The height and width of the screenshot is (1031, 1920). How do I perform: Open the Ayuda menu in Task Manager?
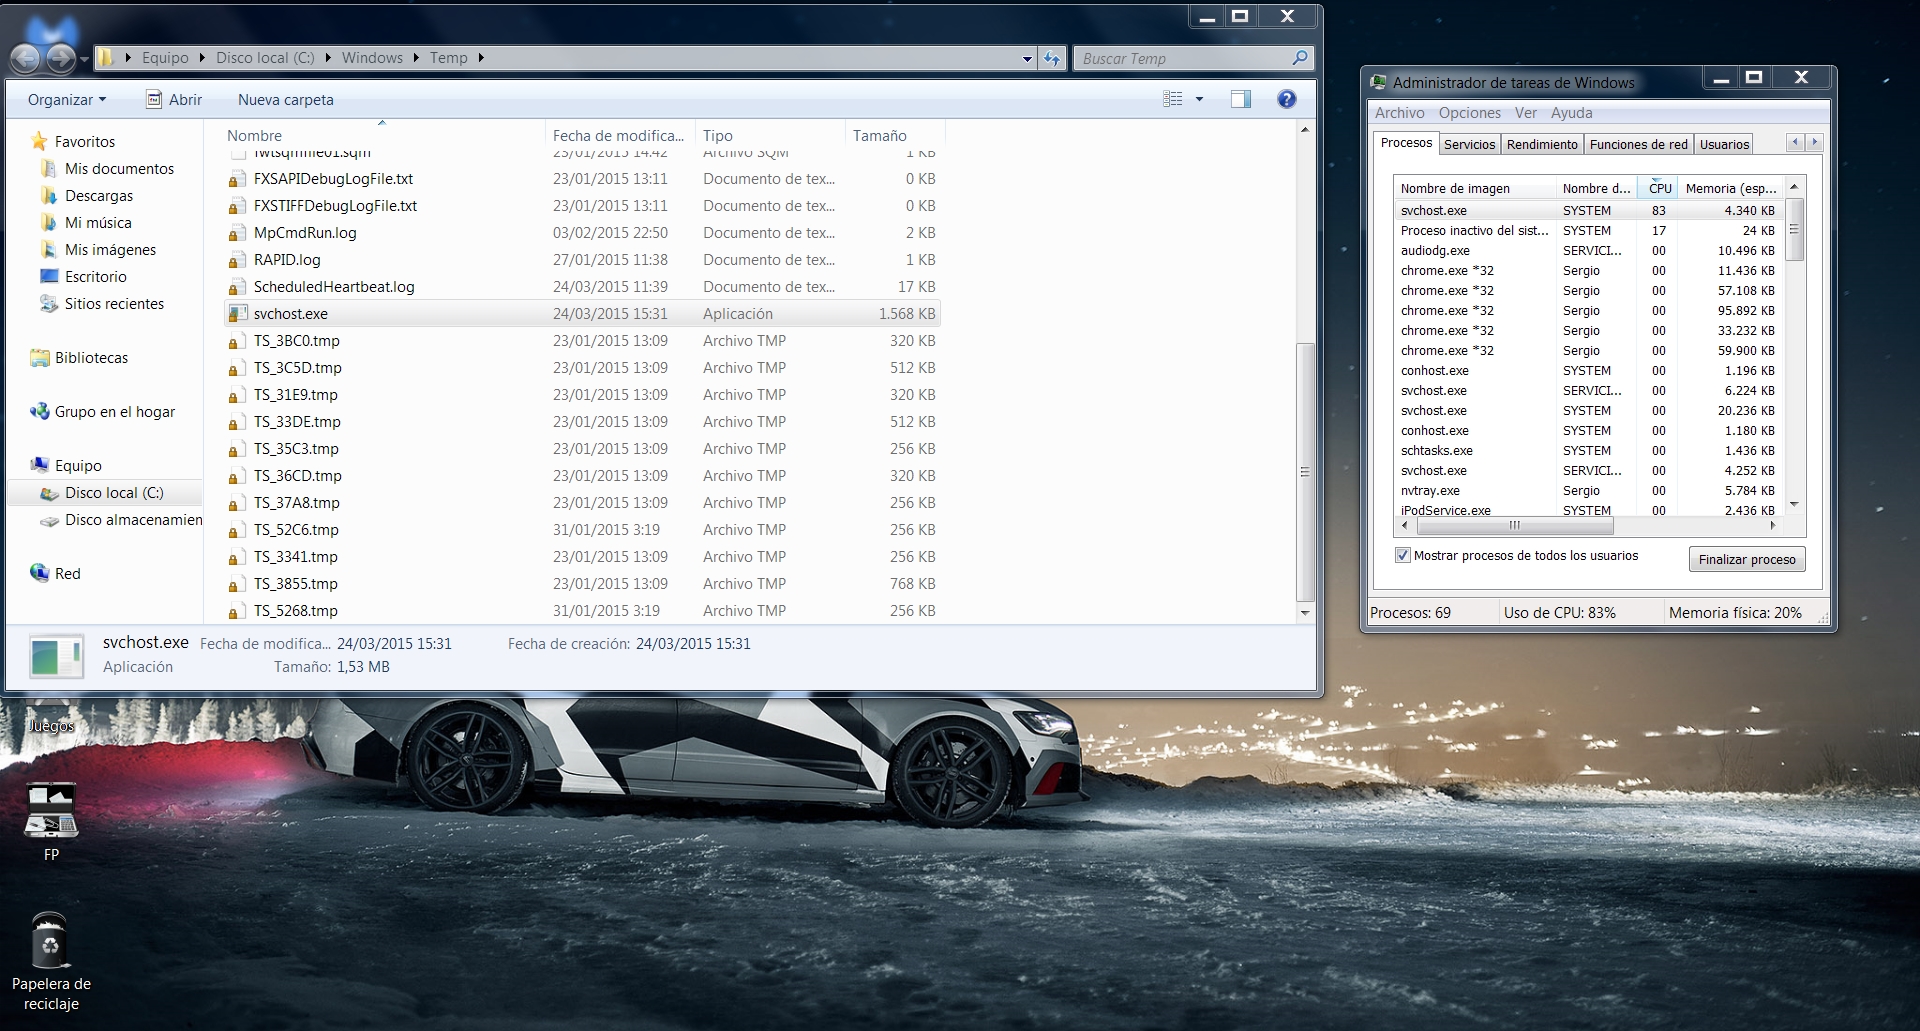point(1571,113)
